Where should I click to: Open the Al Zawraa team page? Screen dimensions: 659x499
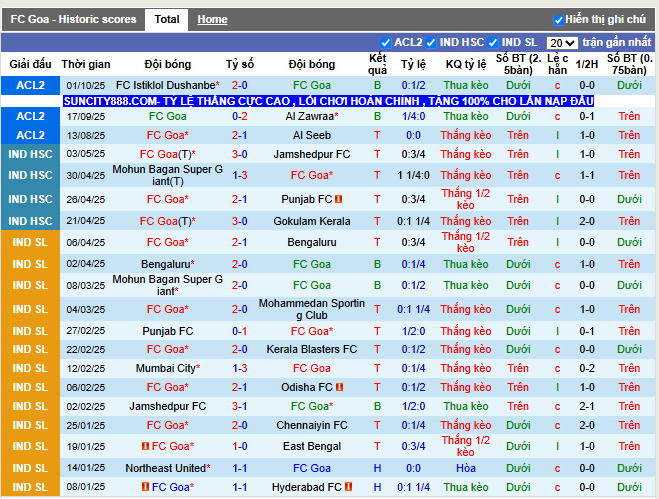point(311,116)
